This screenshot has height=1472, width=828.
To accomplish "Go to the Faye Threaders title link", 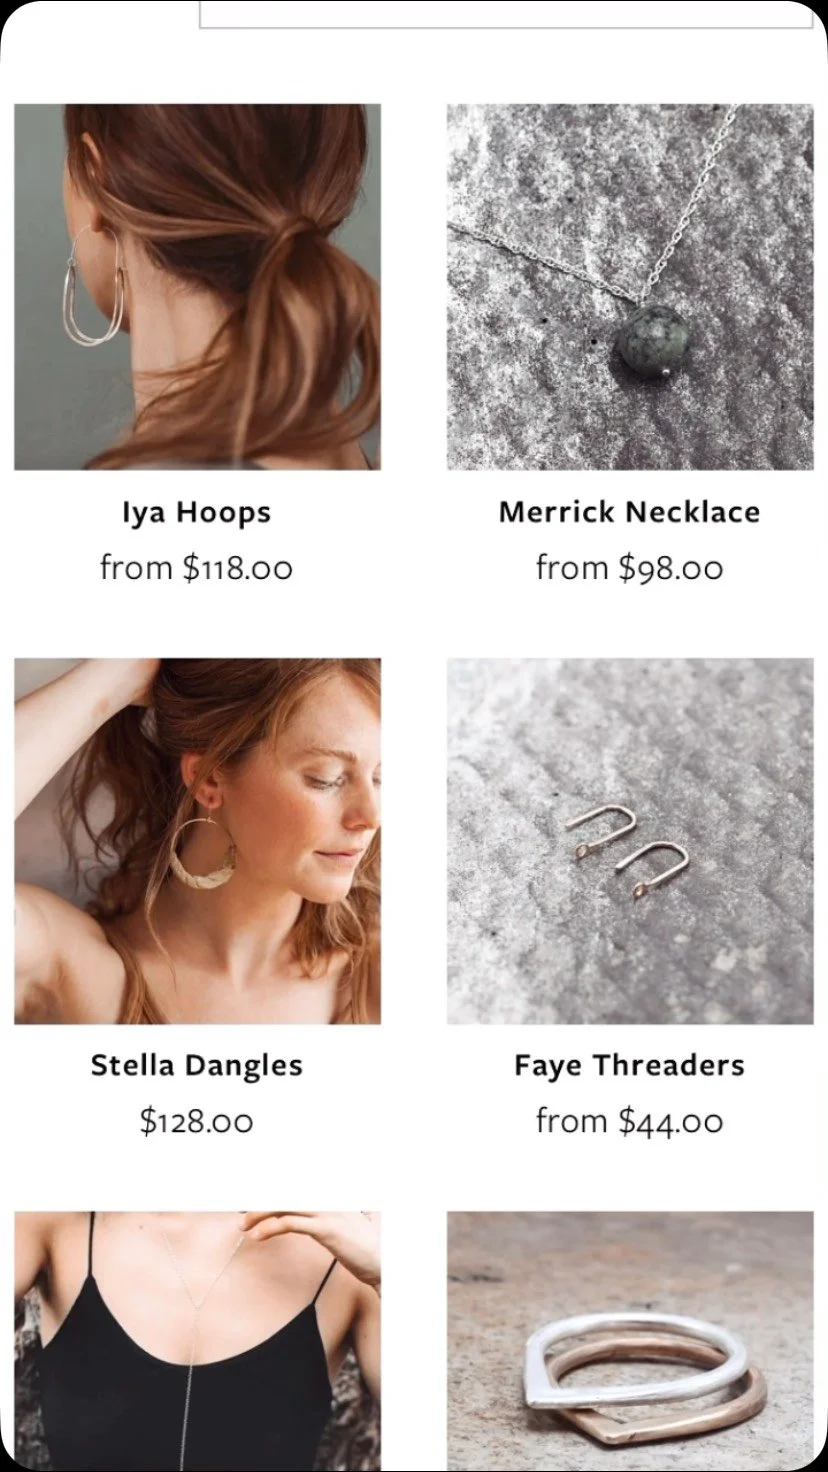I will tap(630, 1066).
